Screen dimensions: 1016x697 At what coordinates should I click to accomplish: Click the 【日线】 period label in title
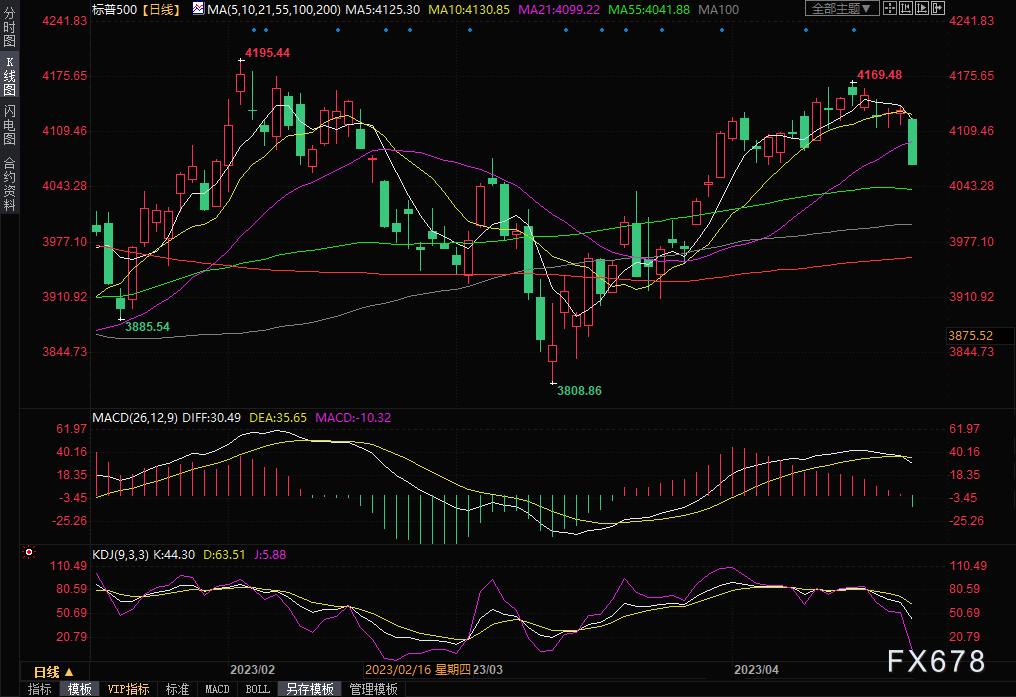point(158,9)
